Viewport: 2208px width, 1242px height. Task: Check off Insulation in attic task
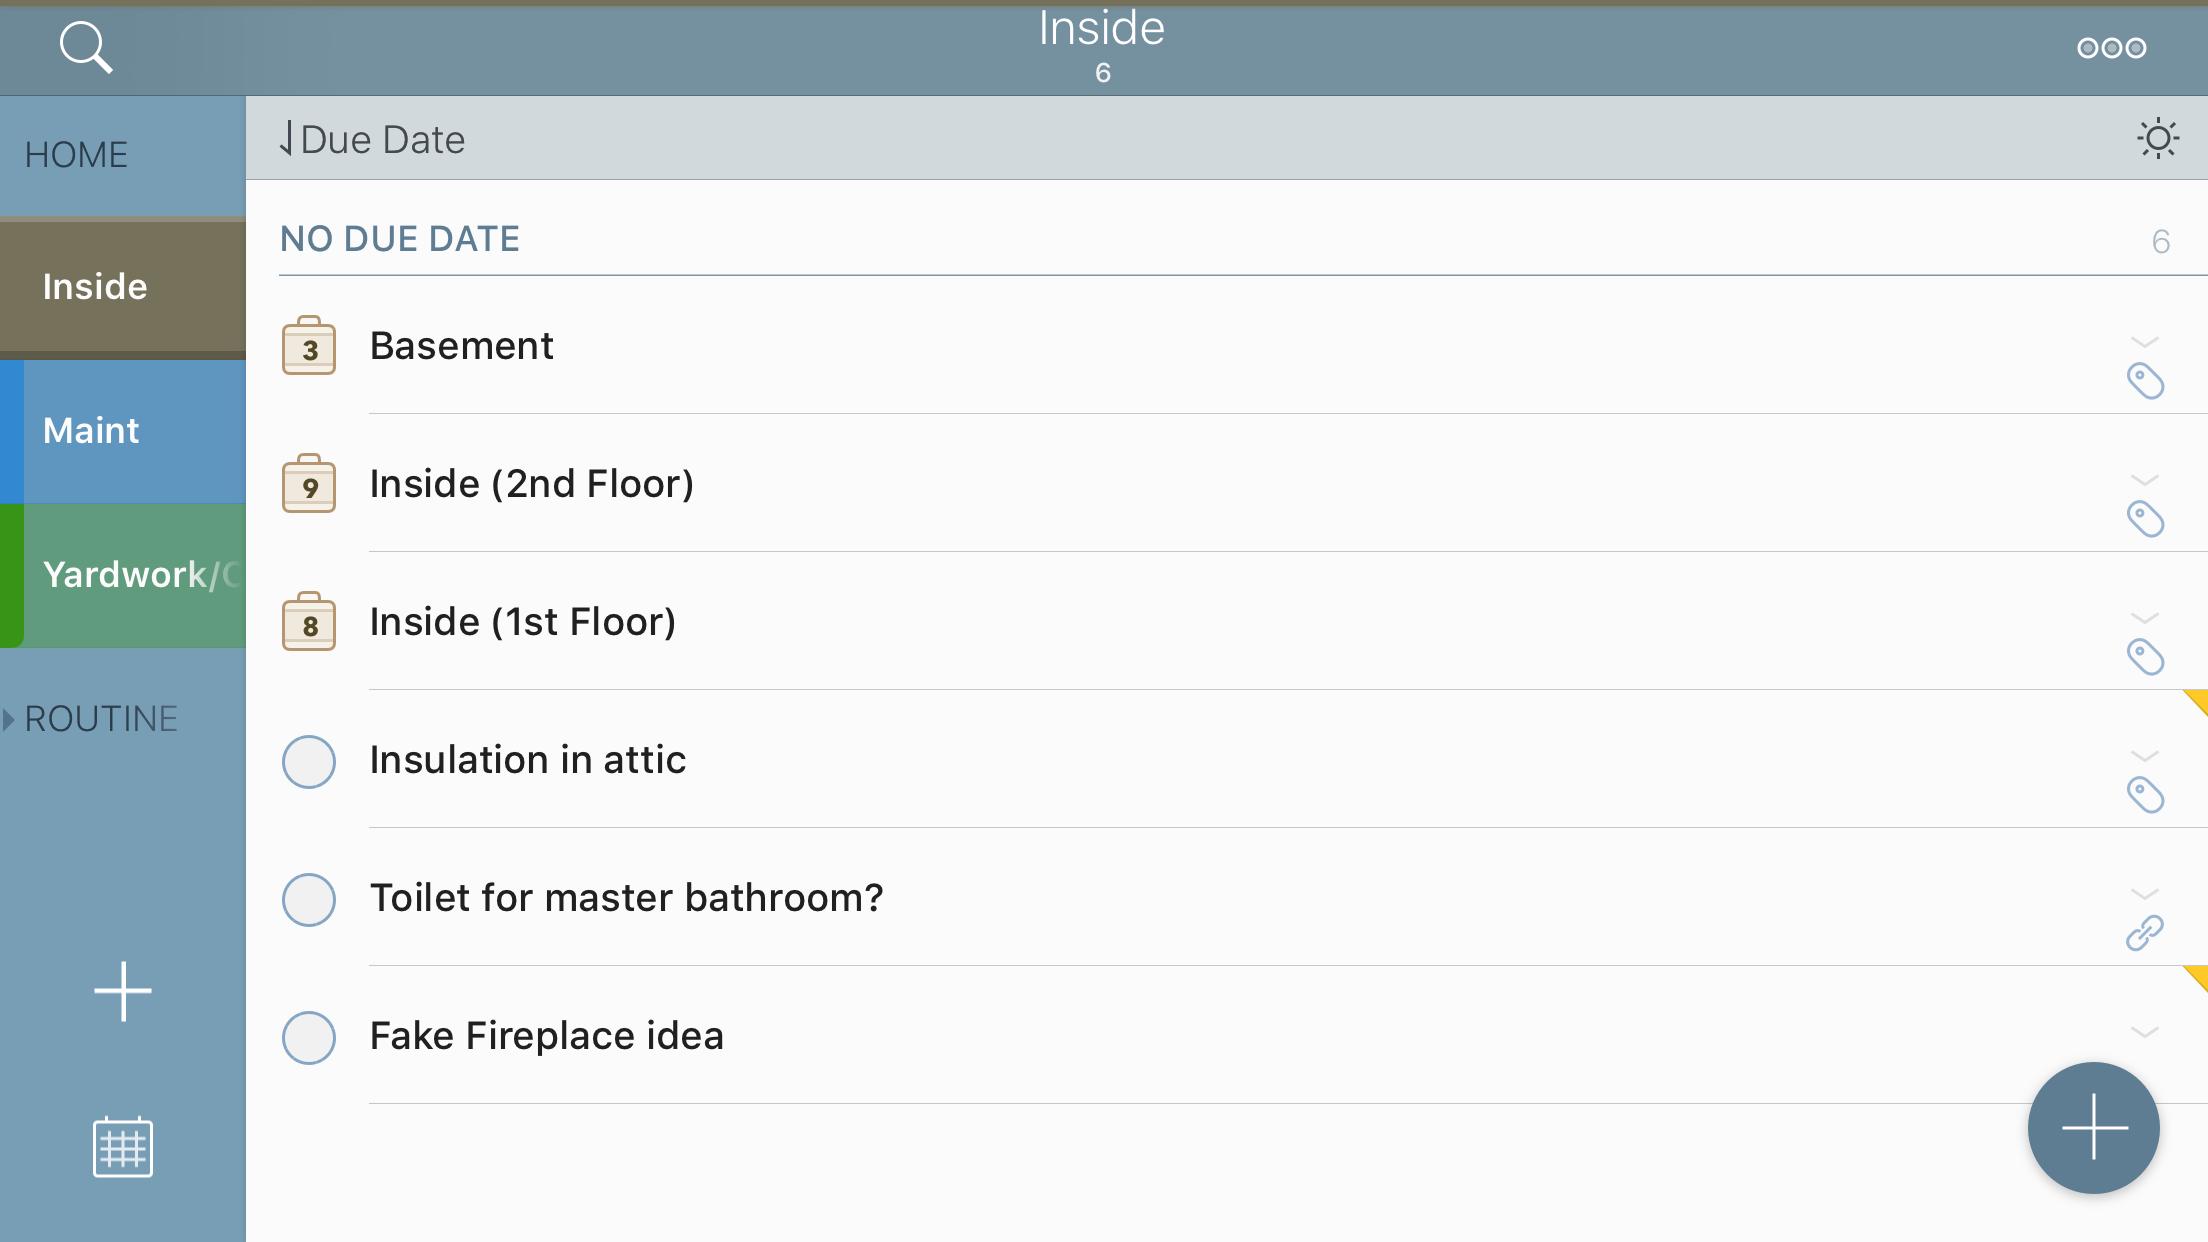[309, 761]
